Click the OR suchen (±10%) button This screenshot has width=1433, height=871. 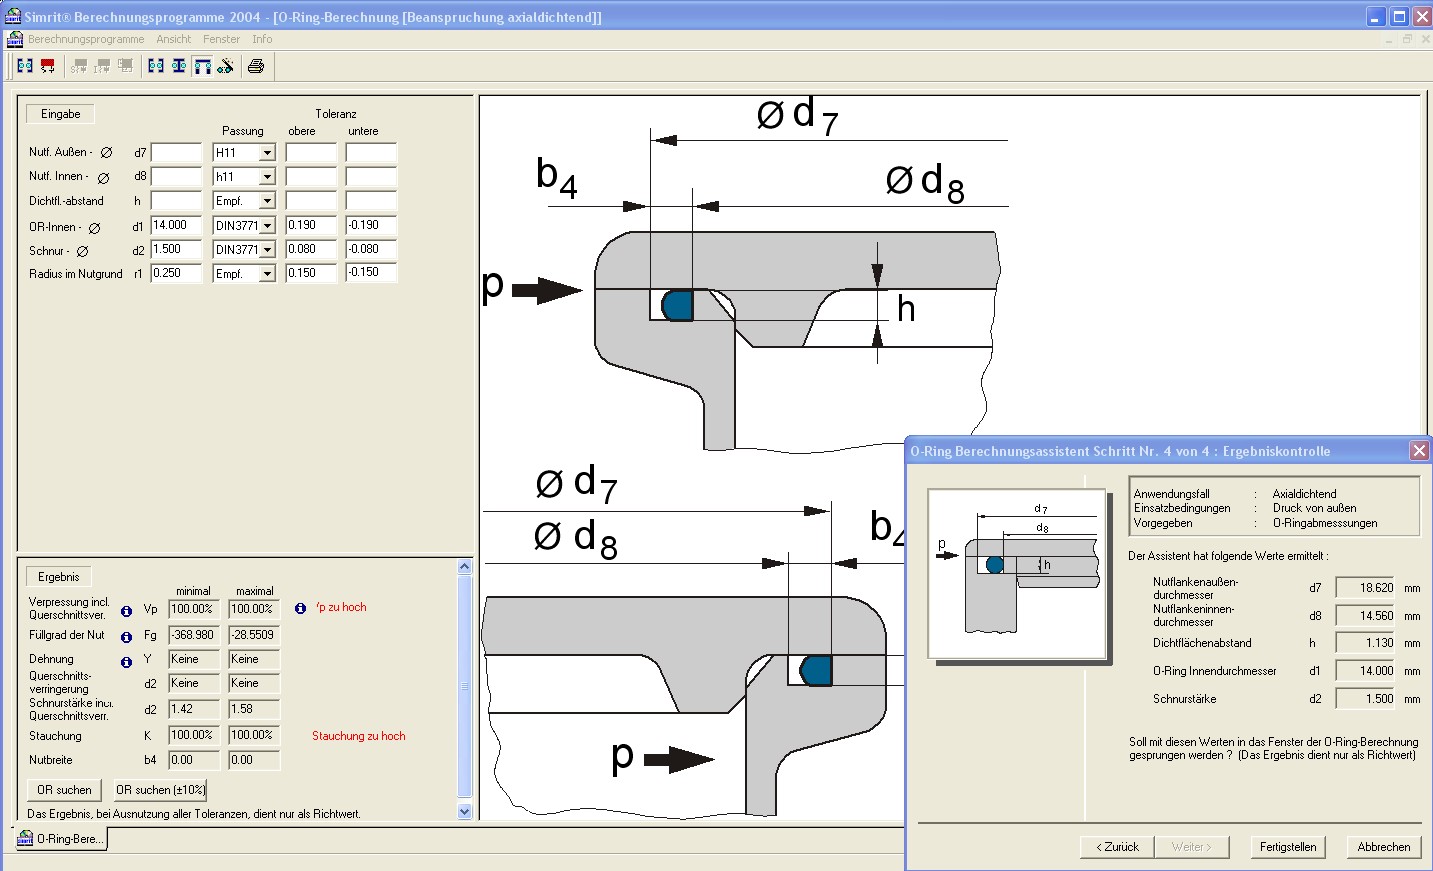(x=160, y=790)
